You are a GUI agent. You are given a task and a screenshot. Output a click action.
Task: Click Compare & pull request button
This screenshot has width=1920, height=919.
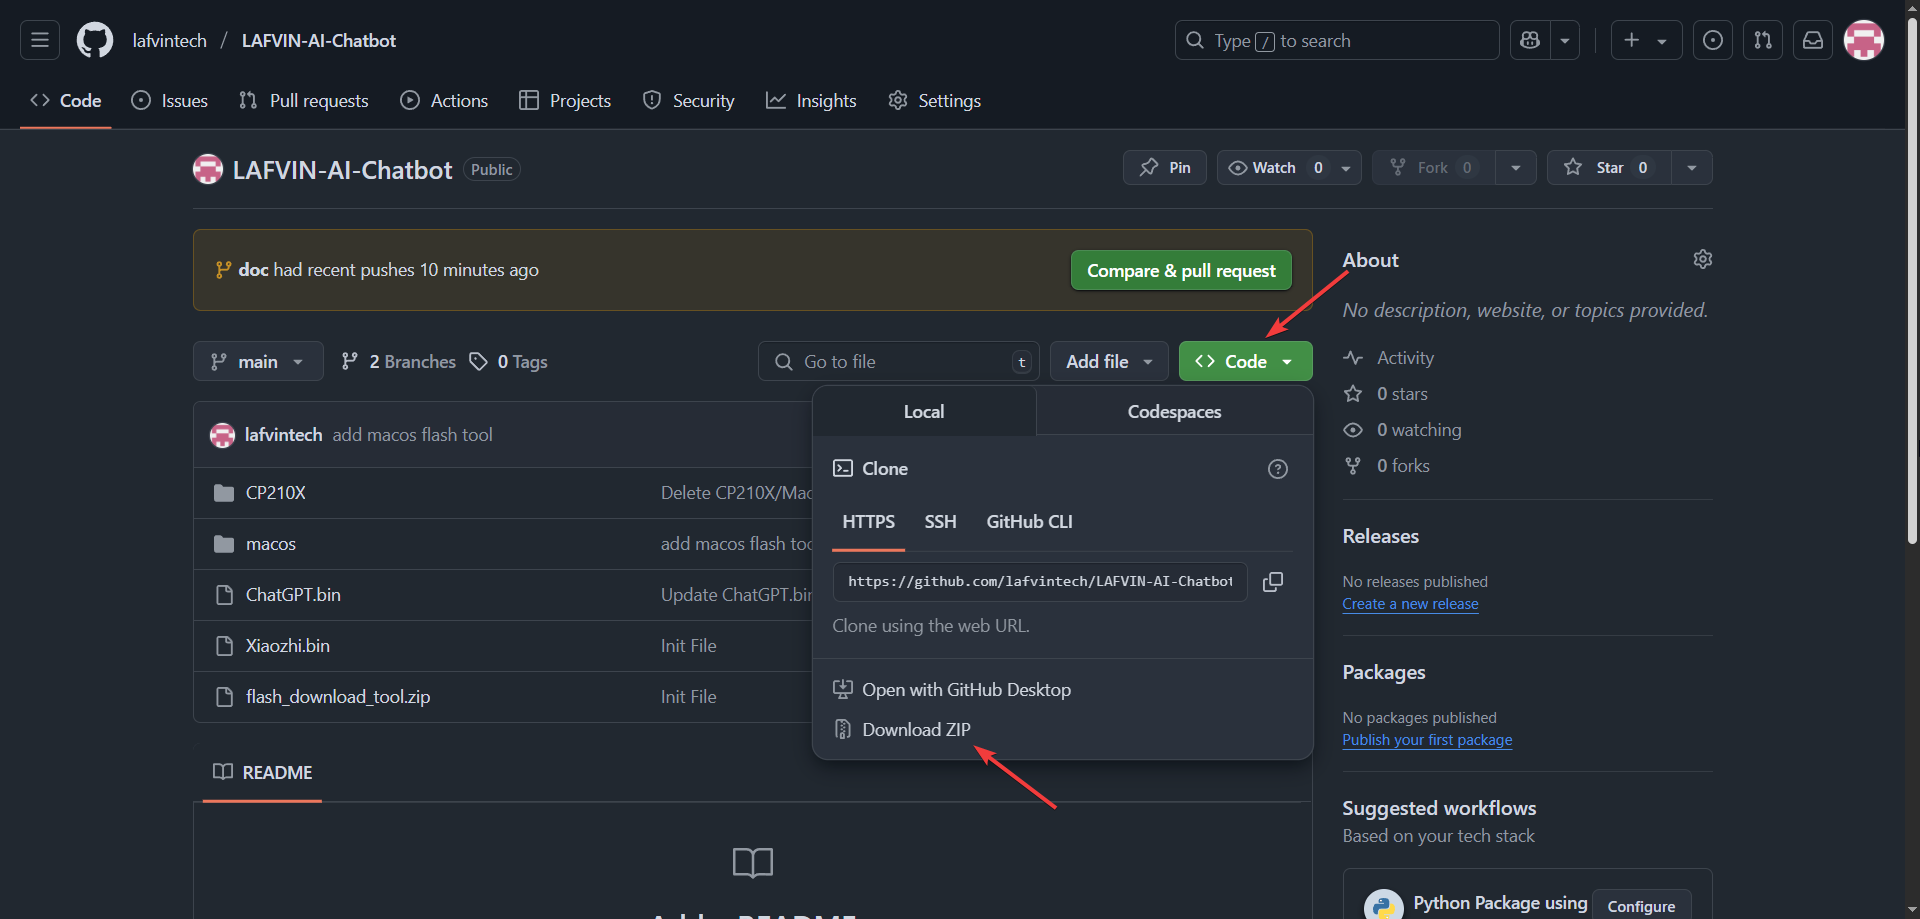[x=1181, y=271]
